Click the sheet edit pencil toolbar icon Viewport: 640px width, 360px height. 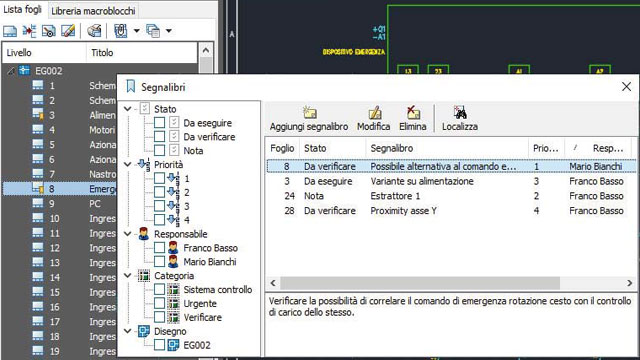68,31
